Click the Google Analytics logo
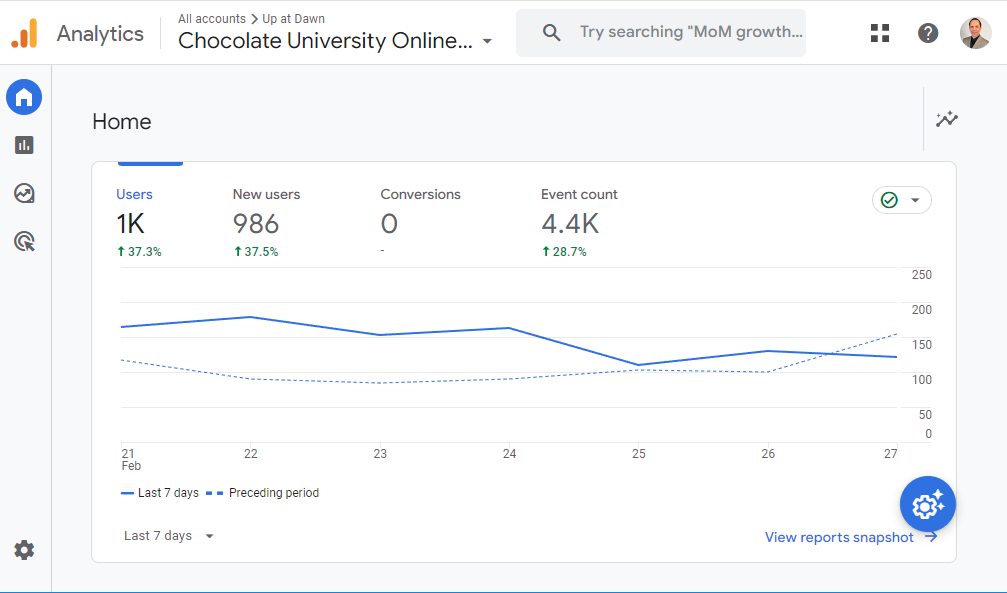The height and width of the screenshot is (593, 1007). 24,33
